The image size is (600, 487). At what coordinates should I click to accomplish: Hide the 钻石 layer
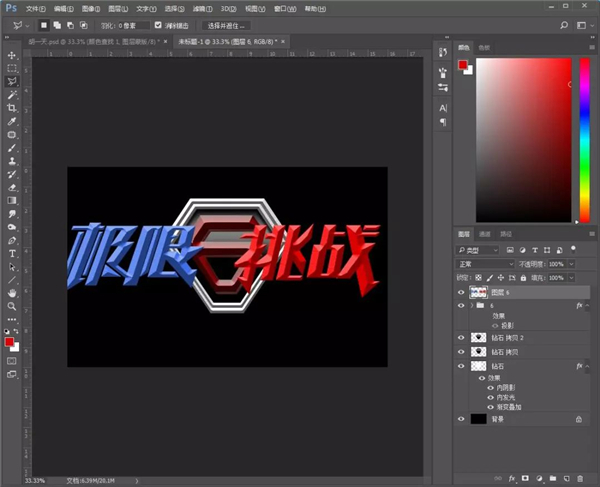tap(461, 366)
